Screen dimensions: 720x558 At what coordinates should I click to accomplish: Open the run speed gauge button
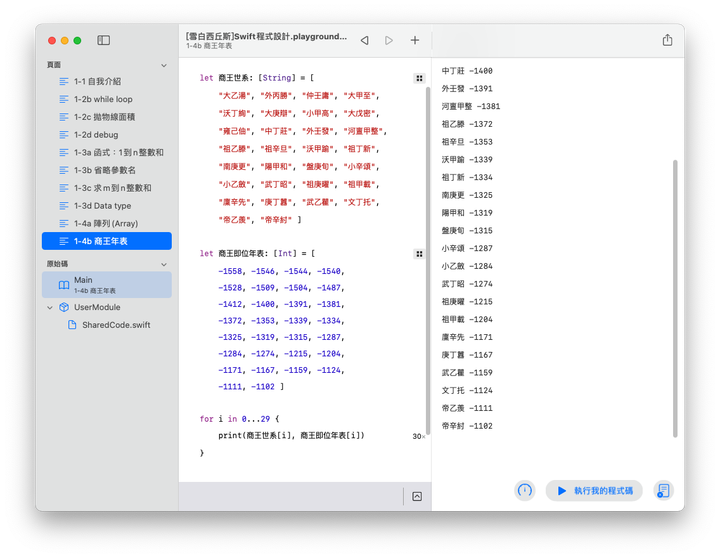(x=524, y=490)
